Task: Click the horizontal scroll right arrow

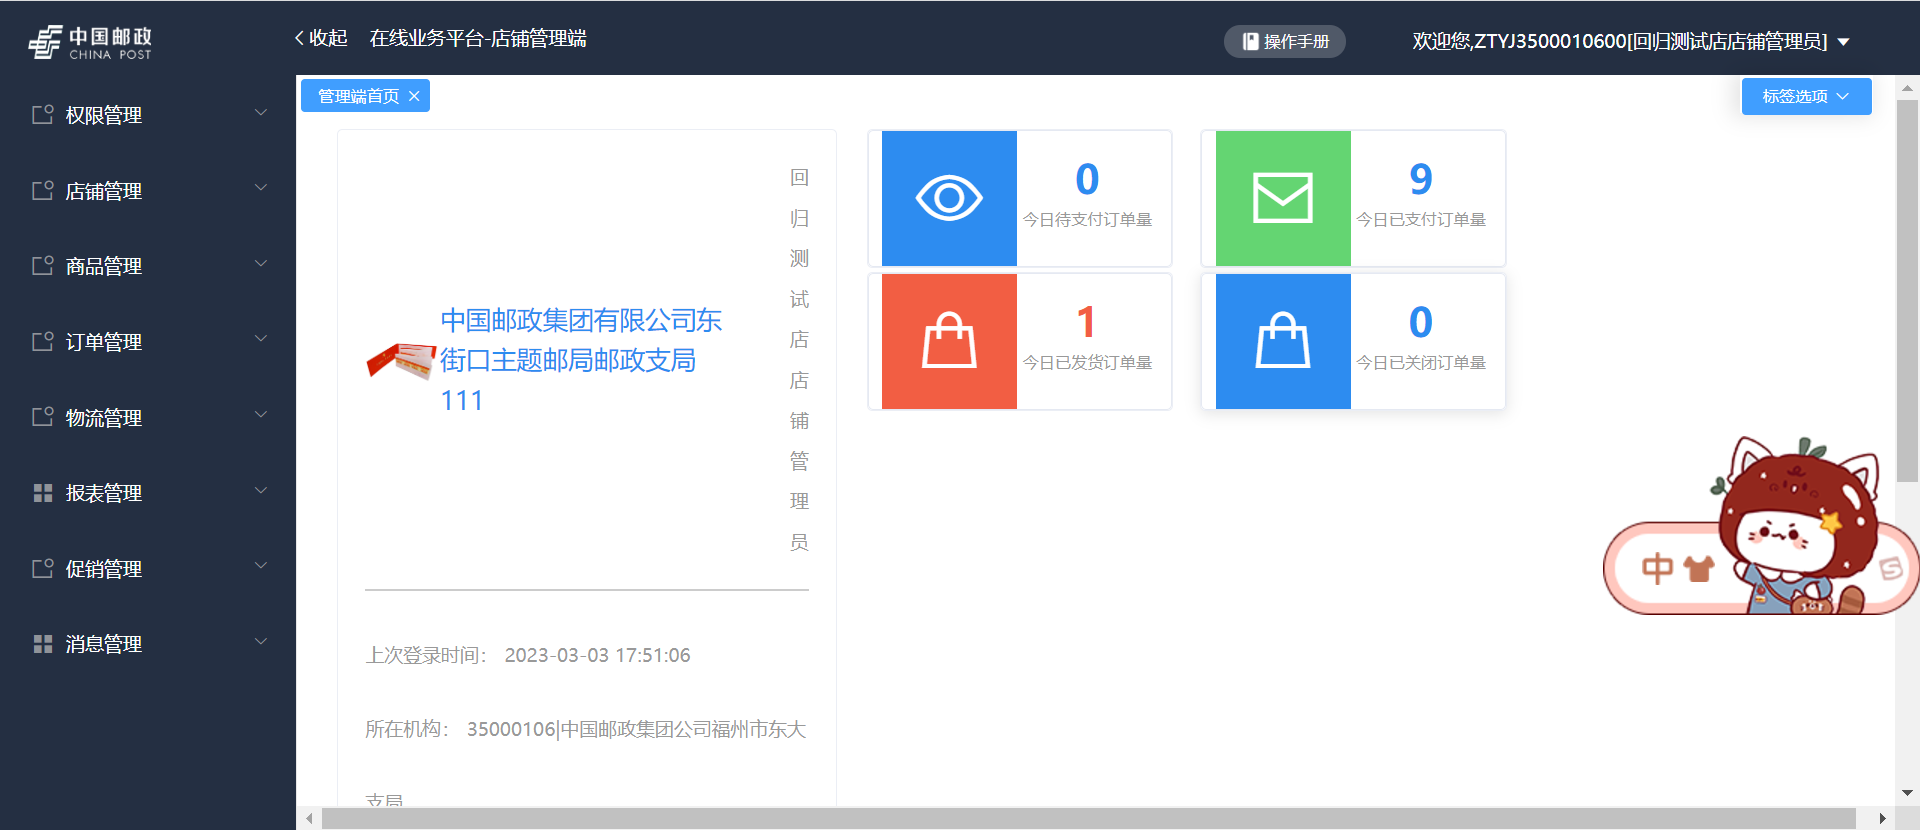Action: pyautogui.click(x=1882, y=819)
